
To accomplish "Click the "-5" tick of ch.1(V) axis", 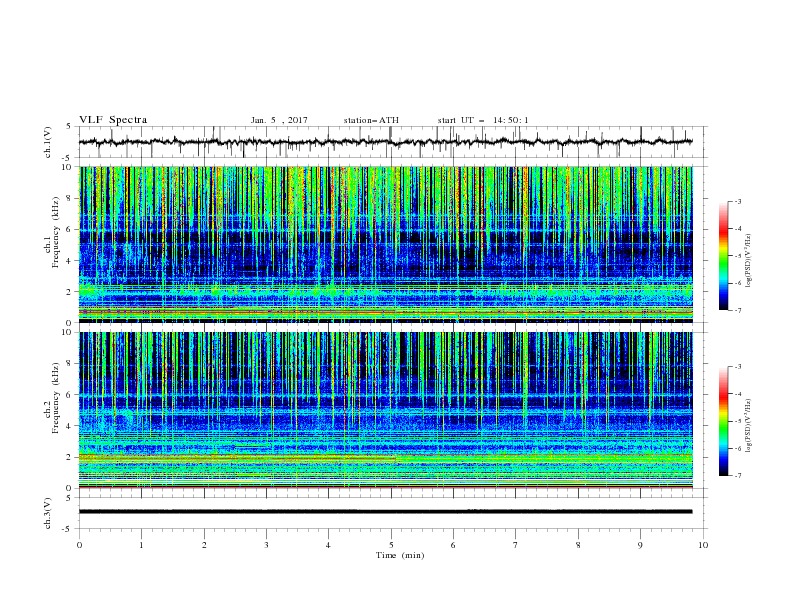I will (68, 158).
